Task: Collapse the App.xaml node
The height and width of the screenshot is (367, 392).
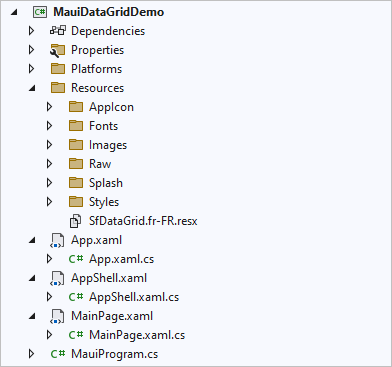Action: 32,240
